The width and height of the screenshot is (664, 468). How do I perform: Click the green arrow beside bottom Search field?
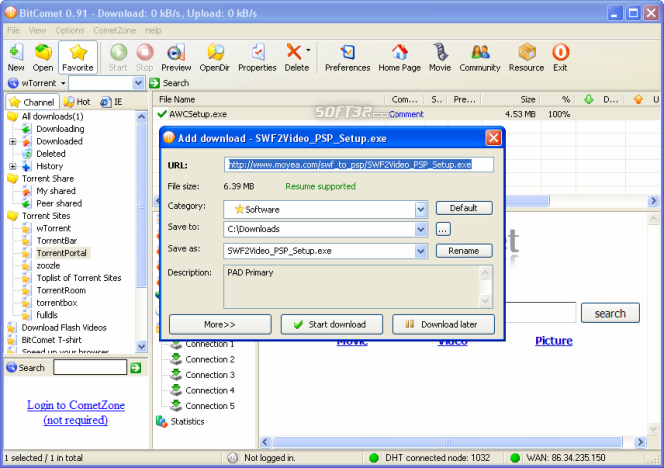pyautogui.click(x=136, y=368)
